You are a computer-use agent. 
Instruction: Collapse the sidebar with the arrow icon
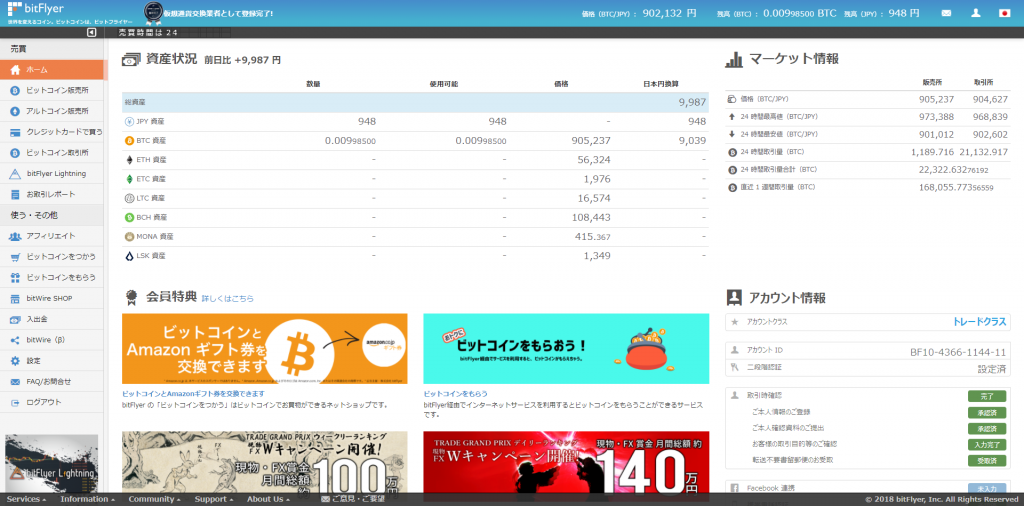point(92,32)
